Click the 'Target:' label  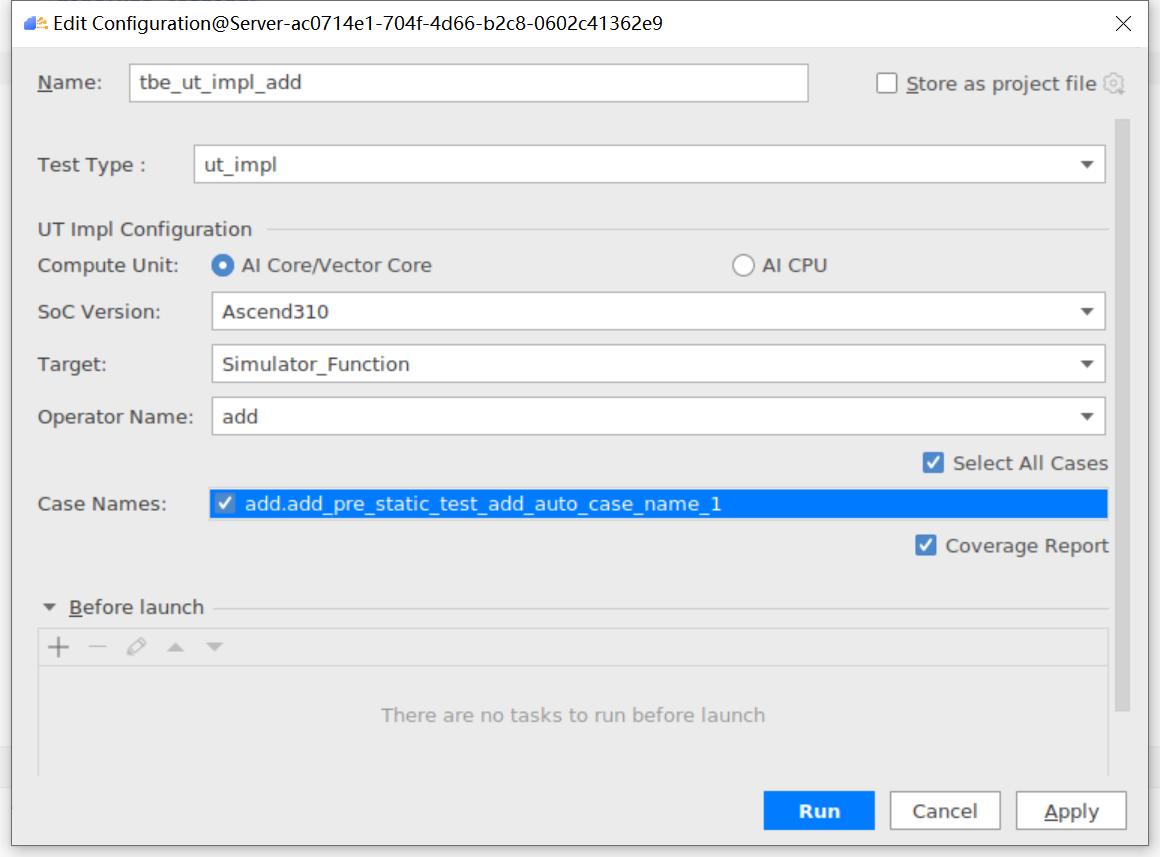pyautogui.click(x=72, y=364)
